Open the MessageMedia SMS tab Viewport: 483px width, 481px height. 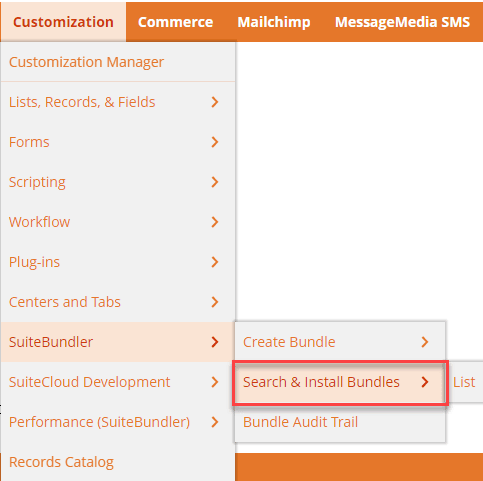402,22
